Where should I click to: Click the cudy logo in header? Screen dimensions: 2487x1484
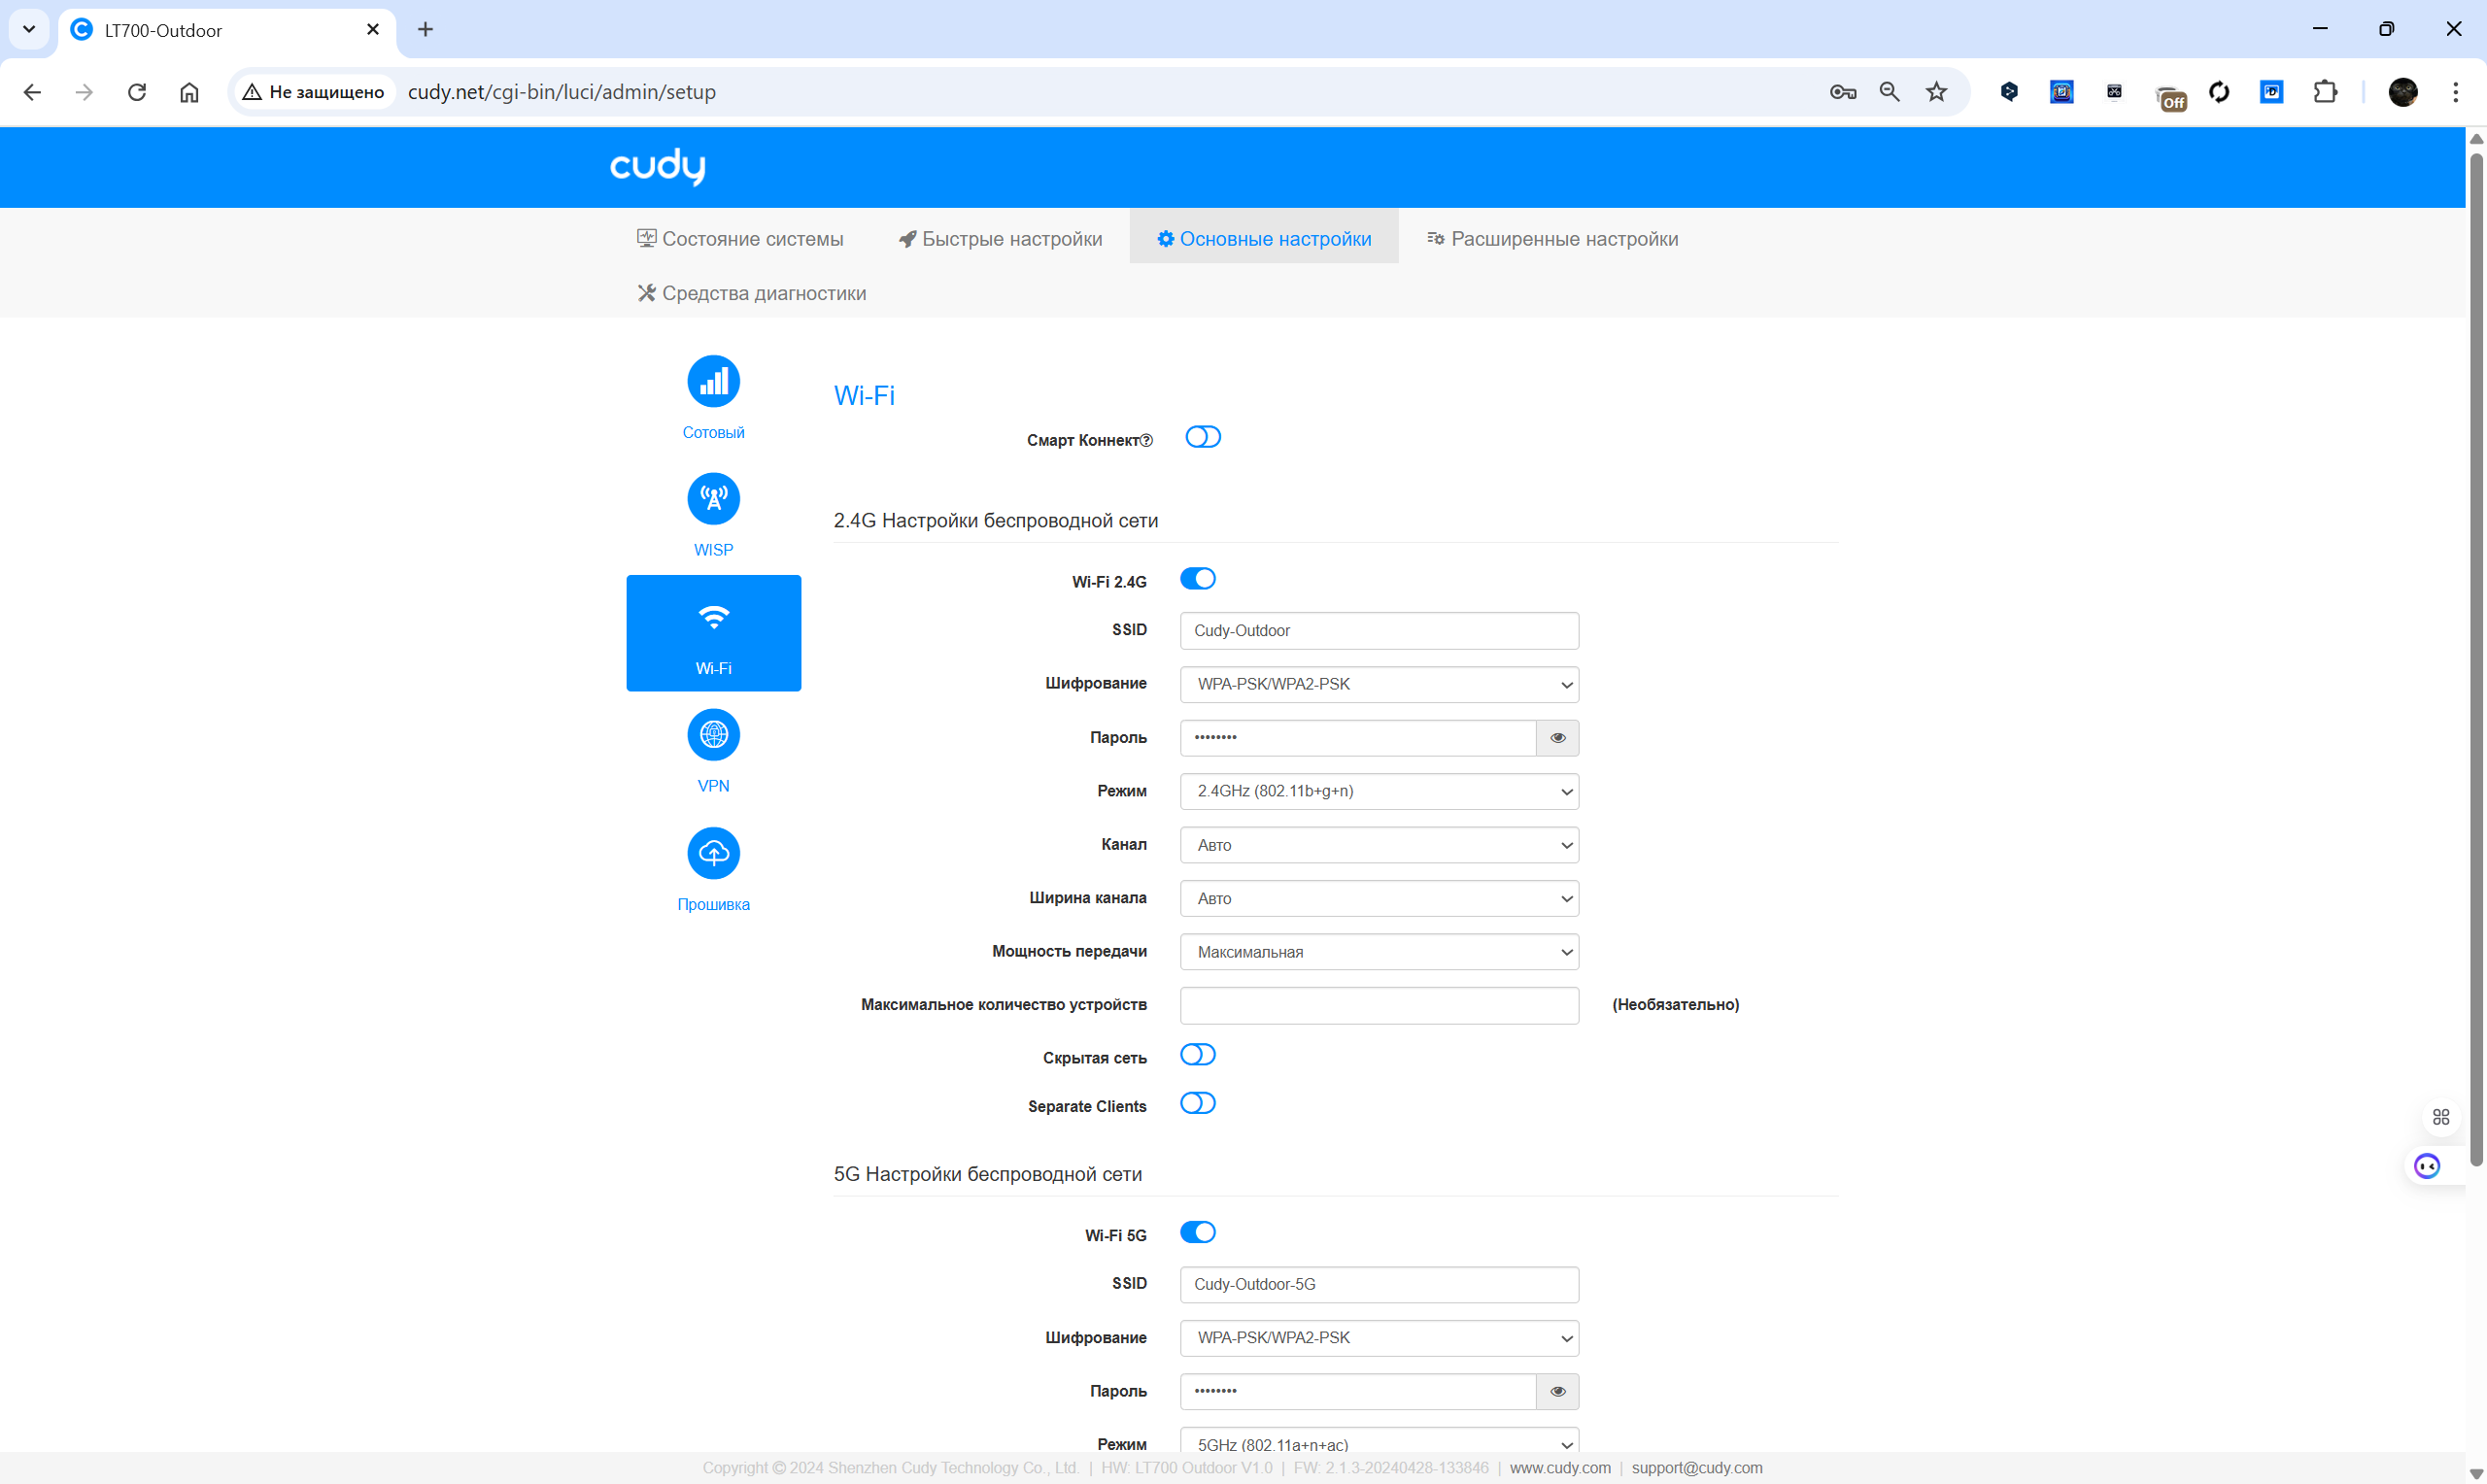click(657, 167)
